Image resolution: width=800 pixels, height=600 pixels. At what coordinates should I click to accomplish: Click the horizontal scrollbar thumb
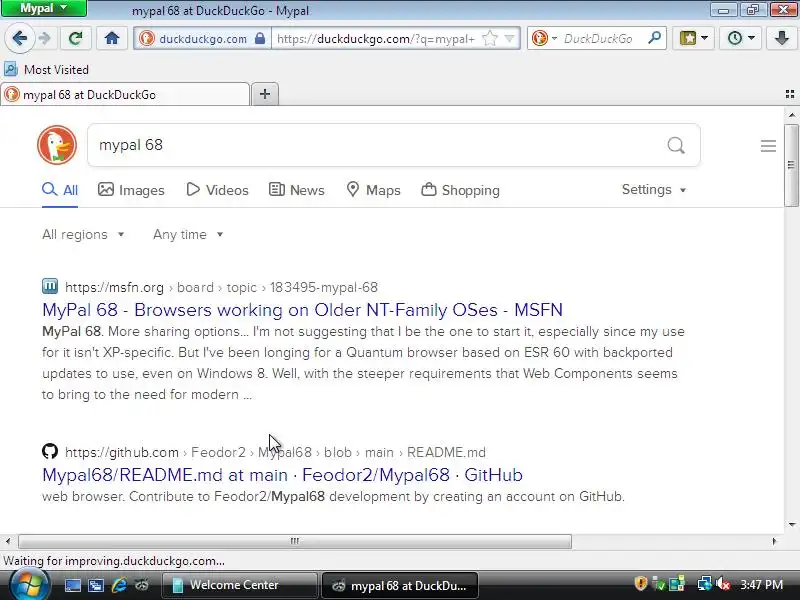[295, 541]
